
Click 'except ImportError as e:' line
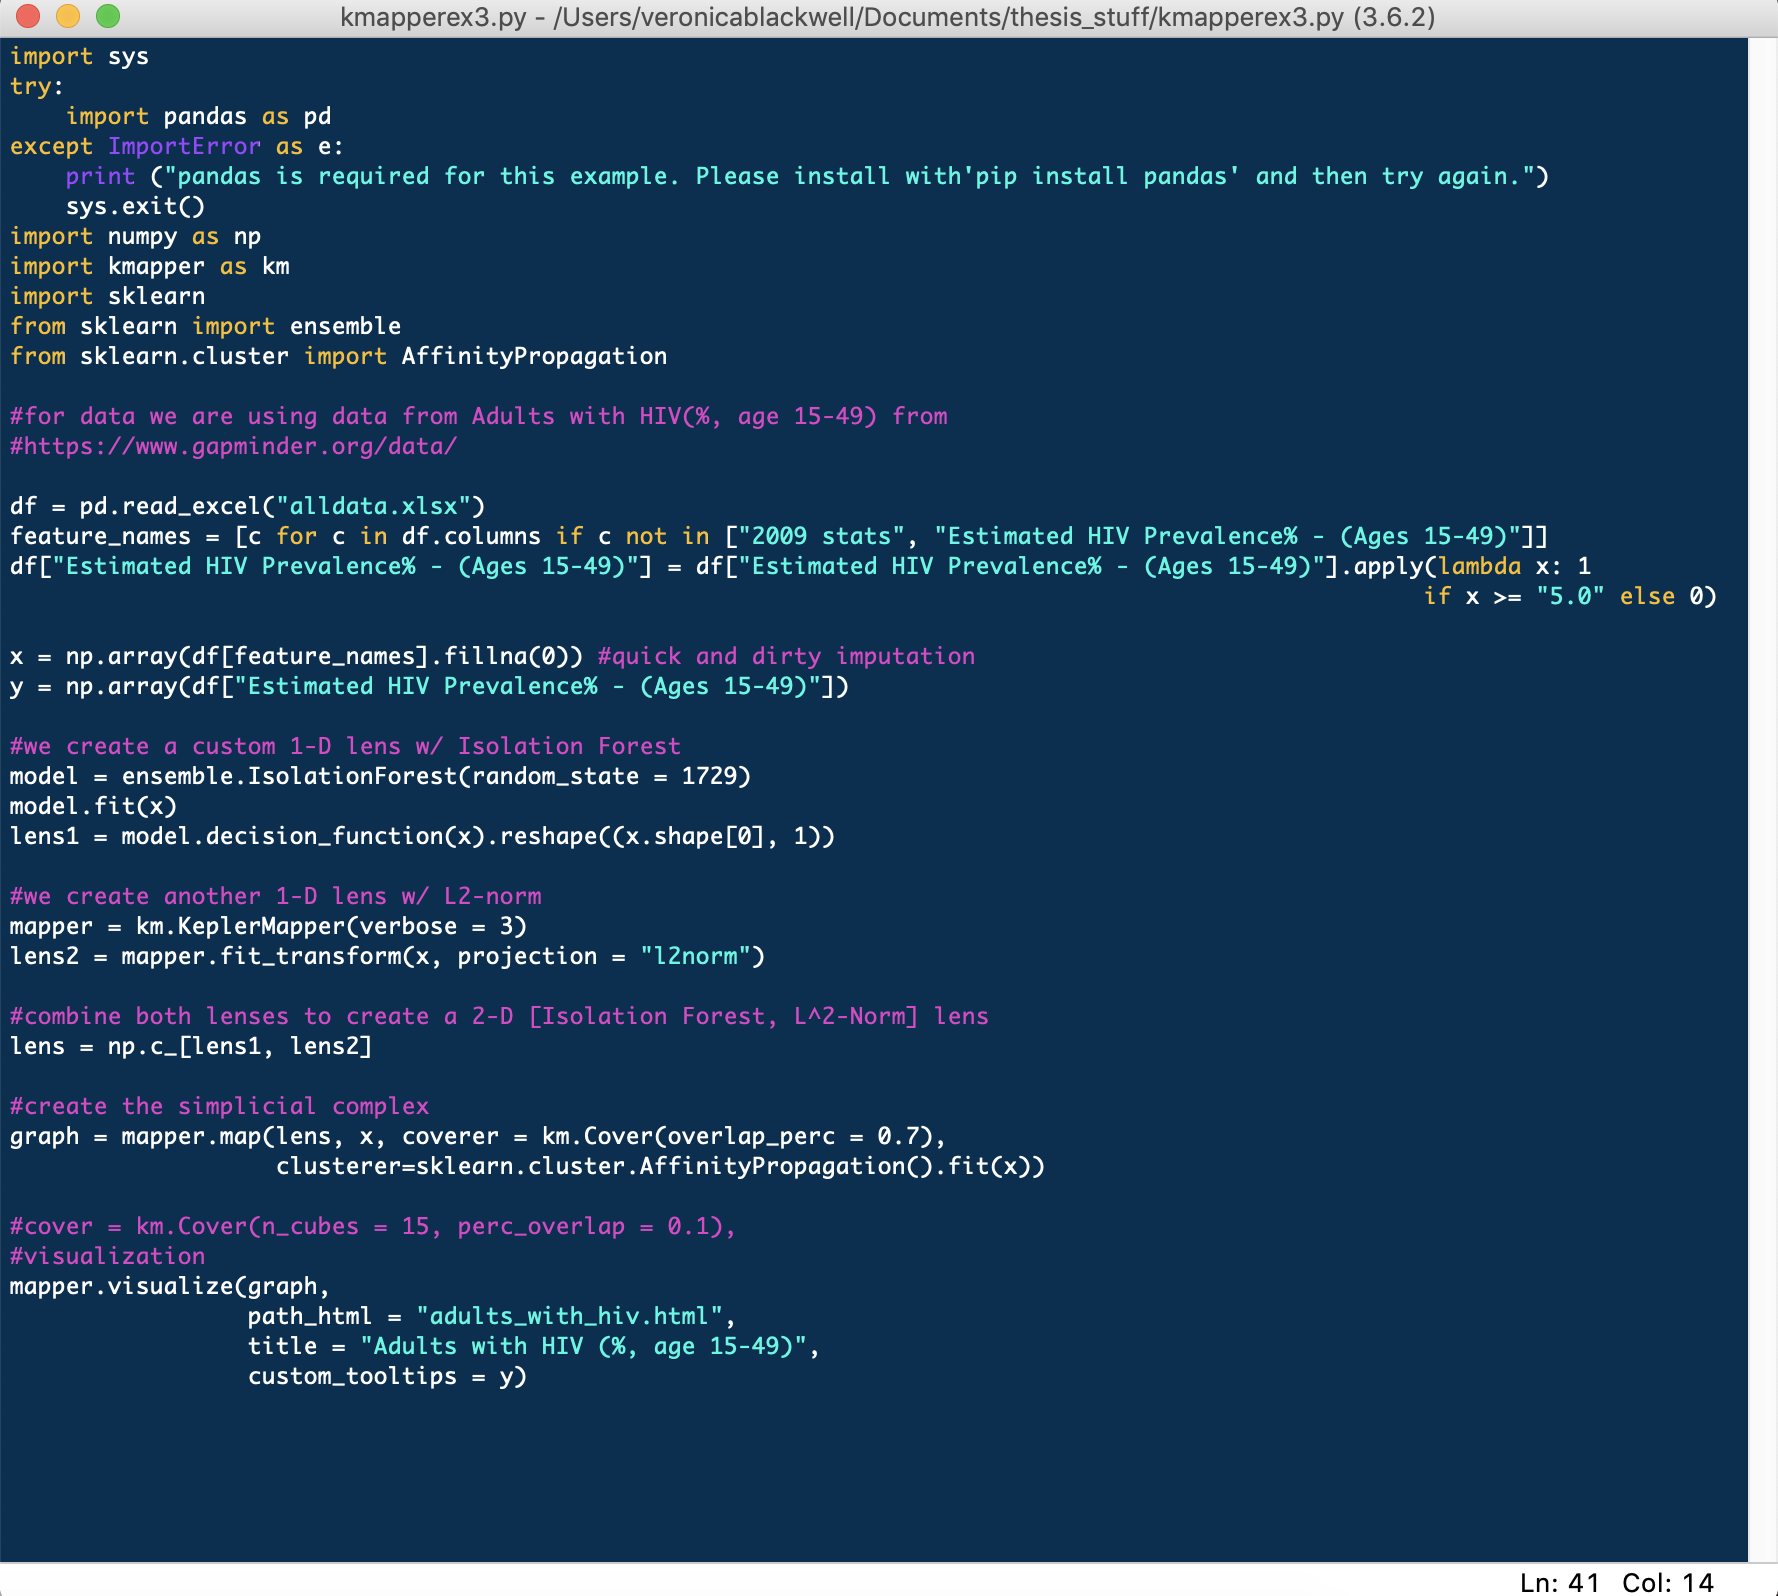[x=176, y=147]
